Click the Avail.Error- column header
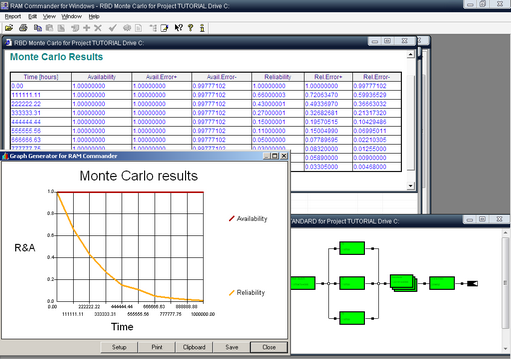This screenshot has height=360, width=511. tap(222, 77)
